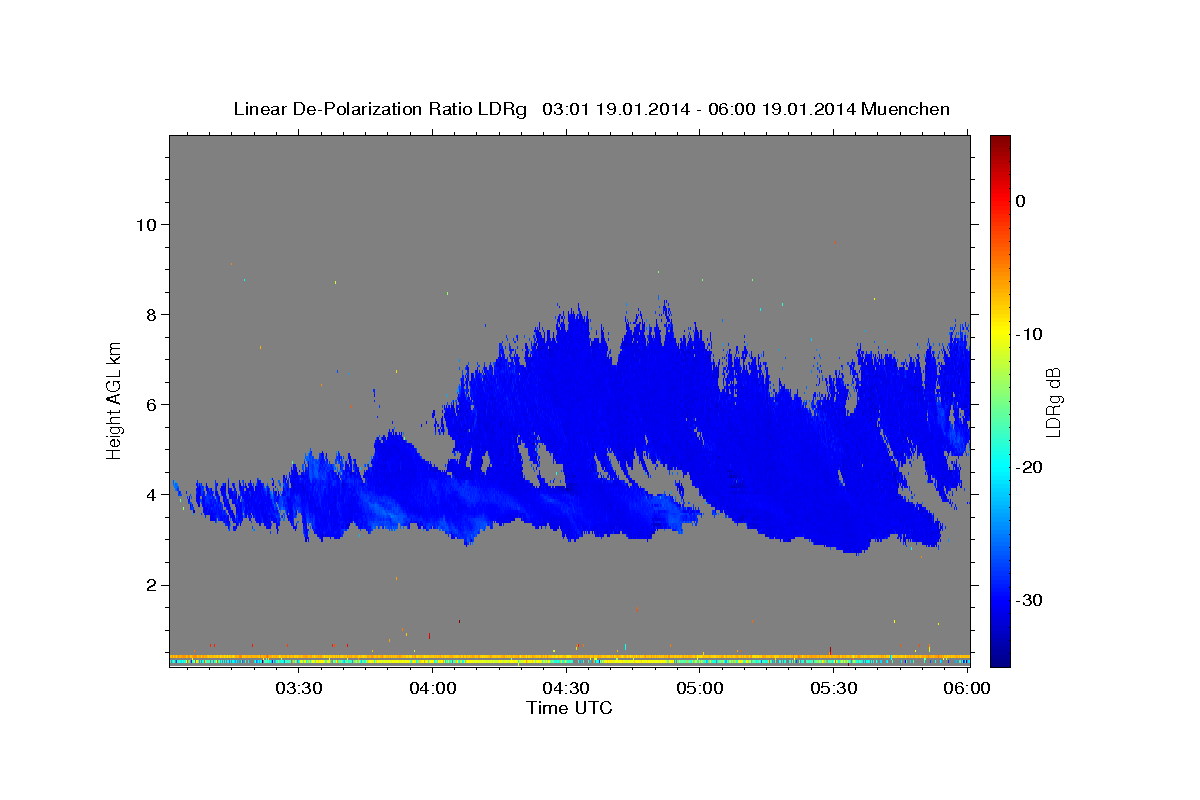Click the date range "03:01 19.01.2014 - 06:00 19.01.2014" in the title
This screenshot has height=800, width=1200.
pyautogui.click(x=698, y=109)
